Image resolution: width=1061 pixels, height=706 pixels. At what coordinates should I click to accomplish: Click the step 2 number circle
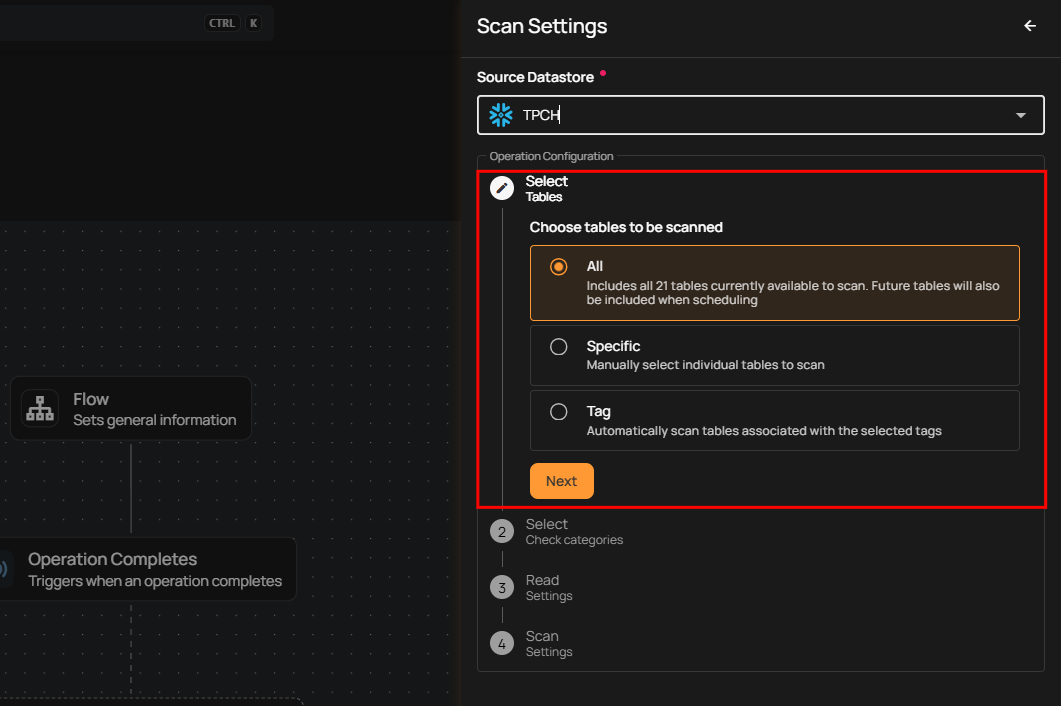502,532
